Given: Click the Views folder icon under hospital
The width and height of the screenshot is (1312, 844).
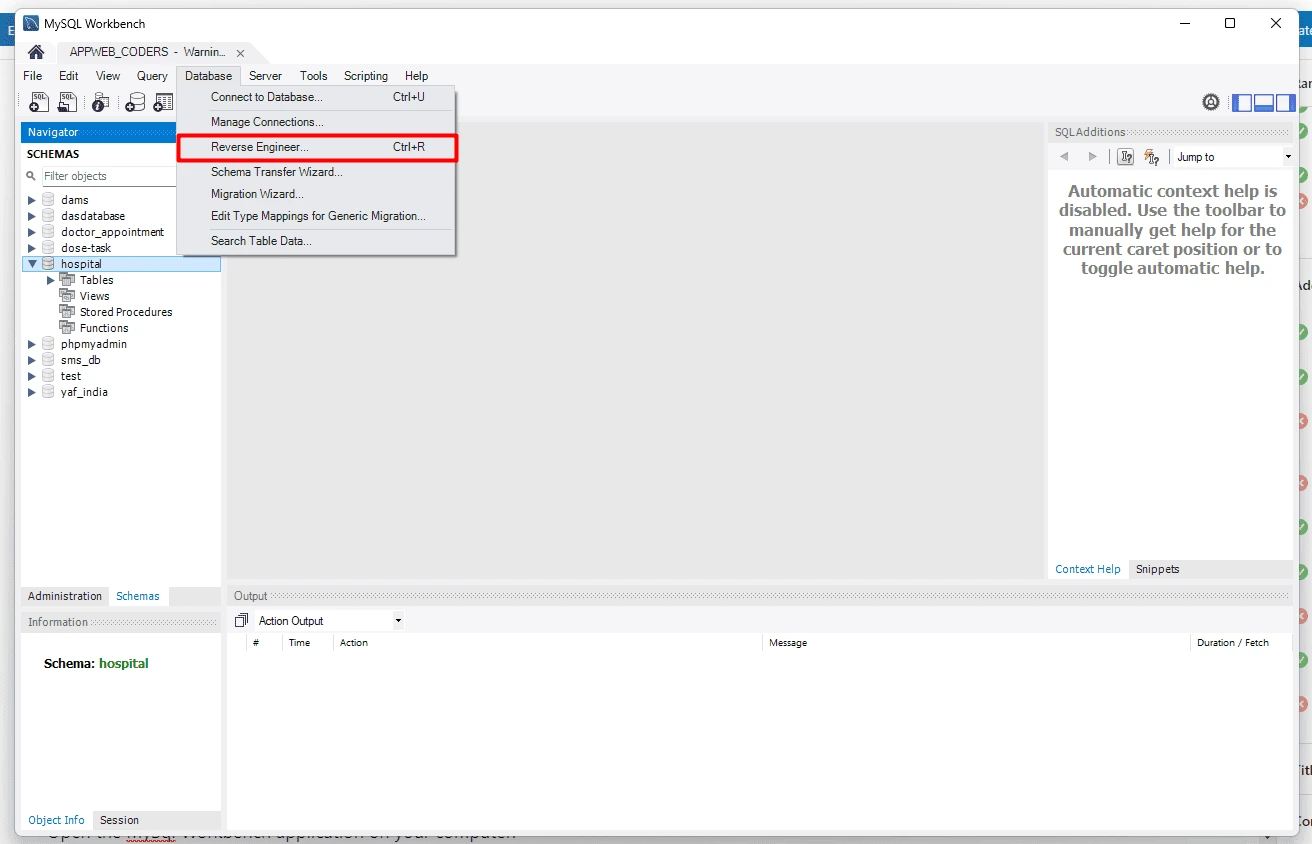Looking at the screenshot, I should click(x=67, y=296).
